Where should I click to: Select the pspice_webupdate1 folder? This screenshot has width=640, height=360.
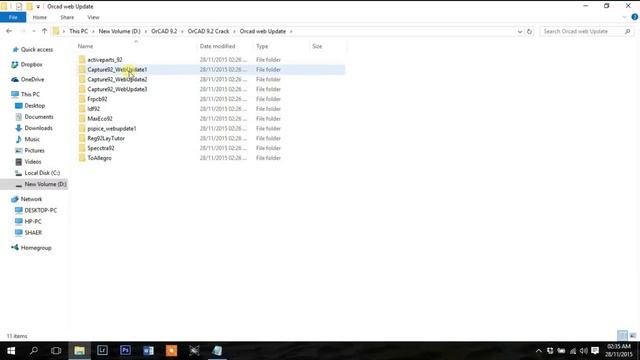click(112, 128)
